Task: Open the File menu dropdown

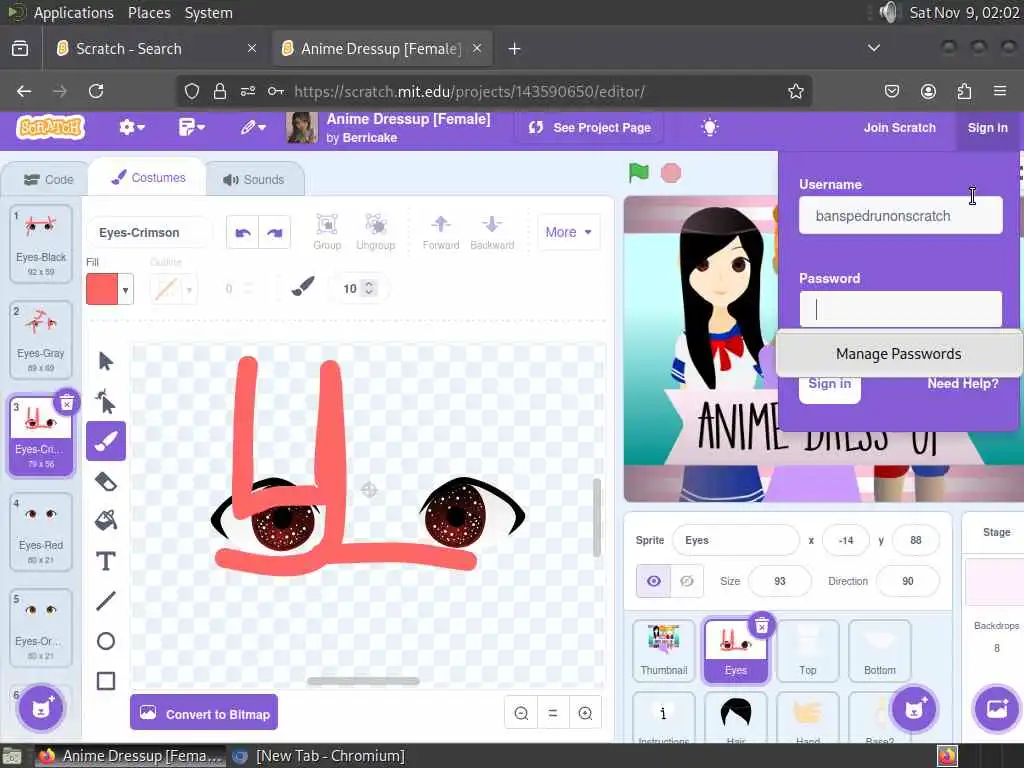Action: click(191, 127)
